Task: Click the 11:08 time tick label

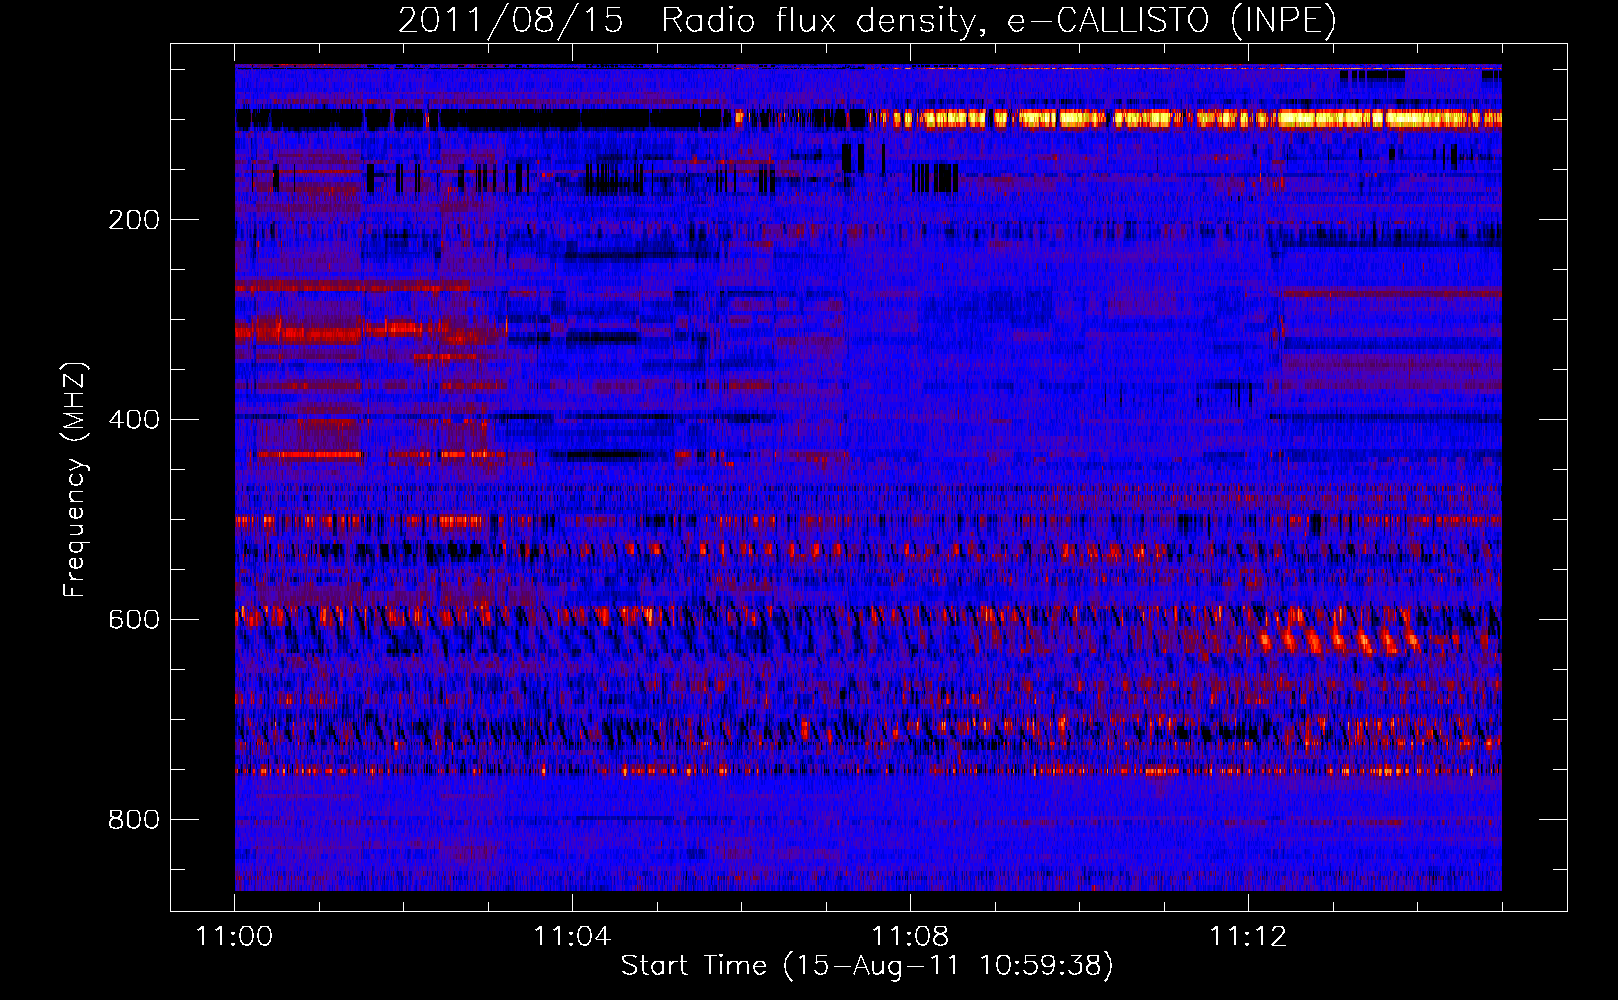Action: (x=910, y=936)
